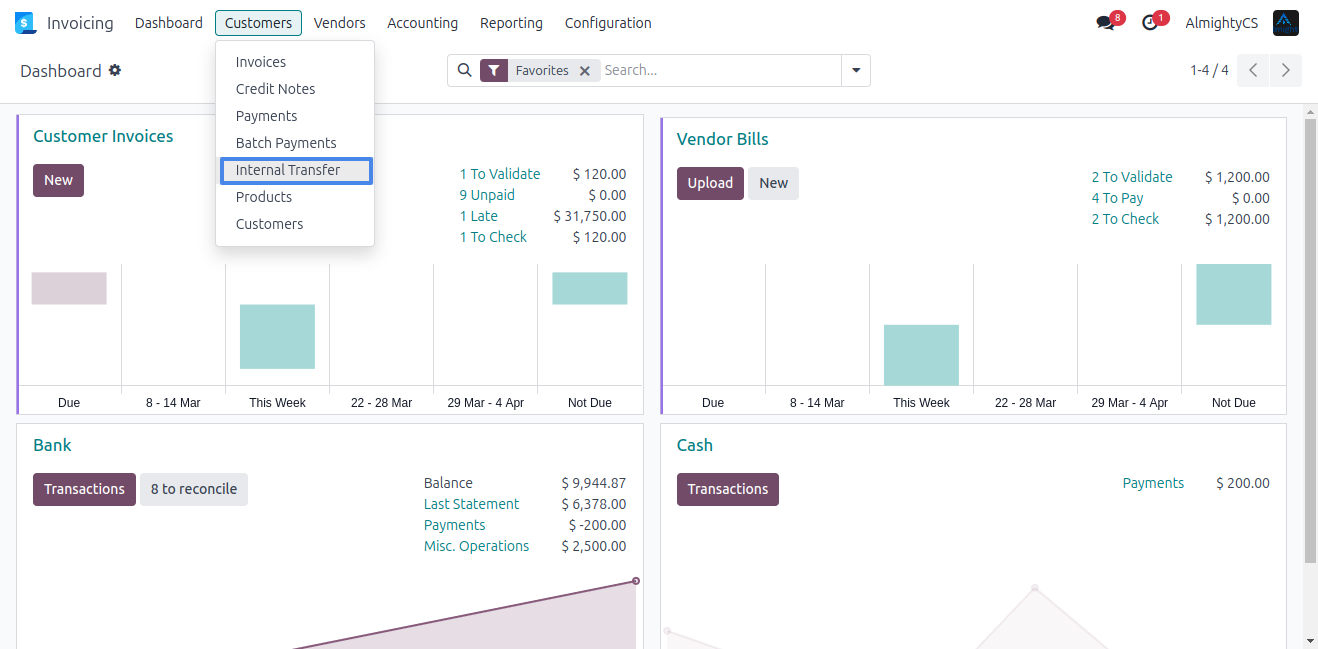Click This Week bar in Customer Invoices chart

tap(277, 337)
